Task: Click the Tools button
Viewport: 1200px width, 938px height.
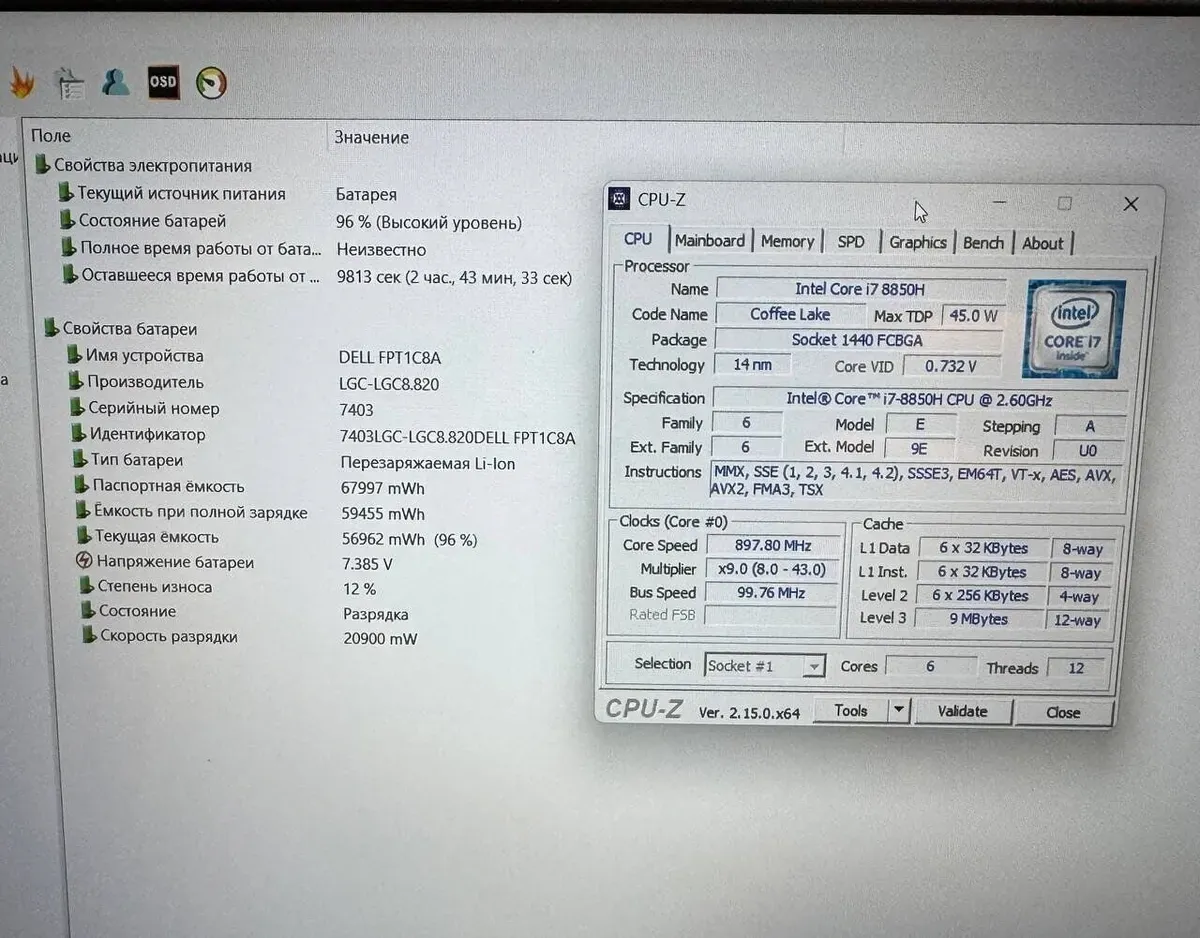Action: 850,711
